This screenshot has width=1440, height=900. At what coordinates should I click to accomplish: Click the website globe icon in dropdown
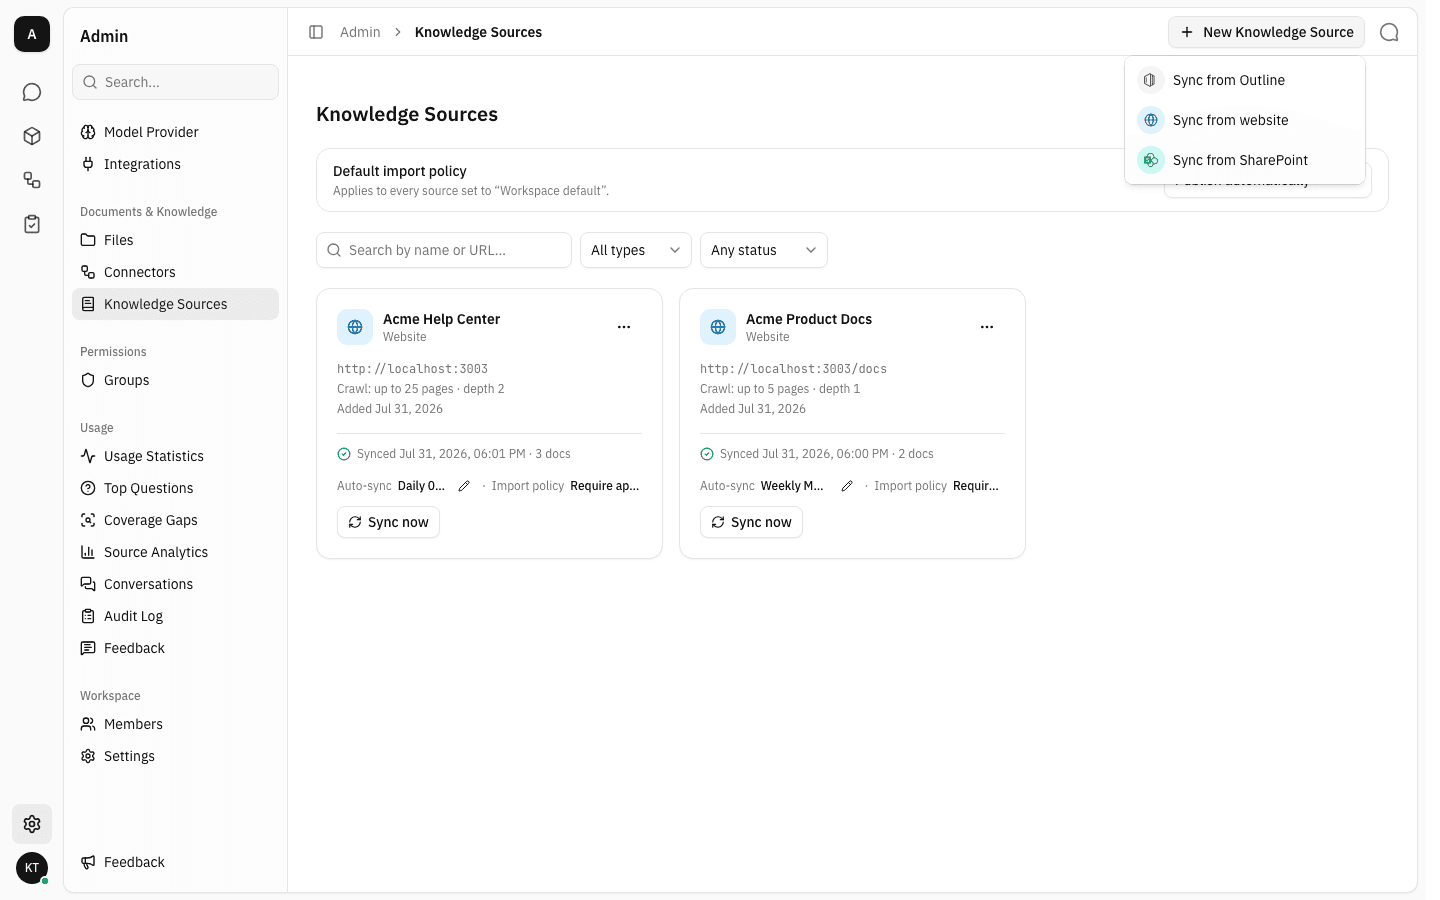click(x=1151, y=120)
